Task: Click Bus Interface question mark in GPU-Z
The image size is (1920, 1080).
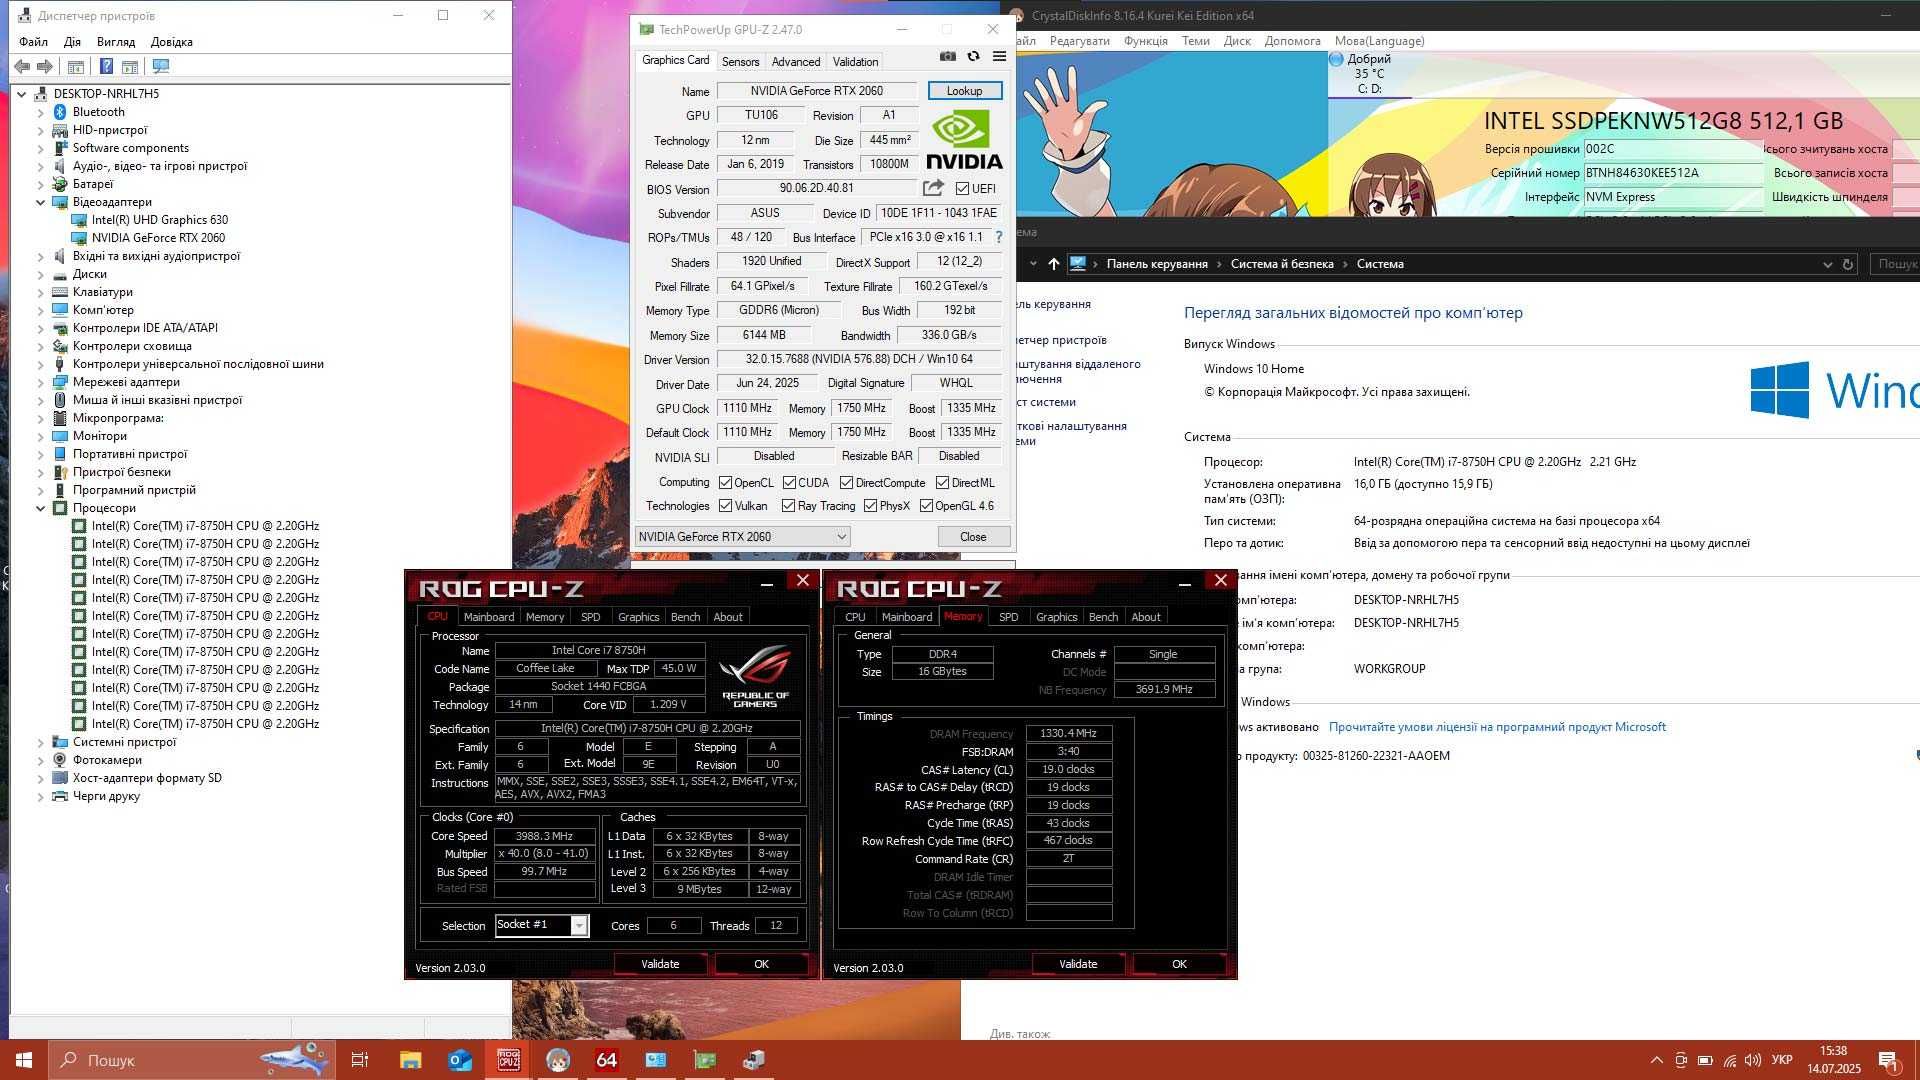Action: [x=998, y=237]
